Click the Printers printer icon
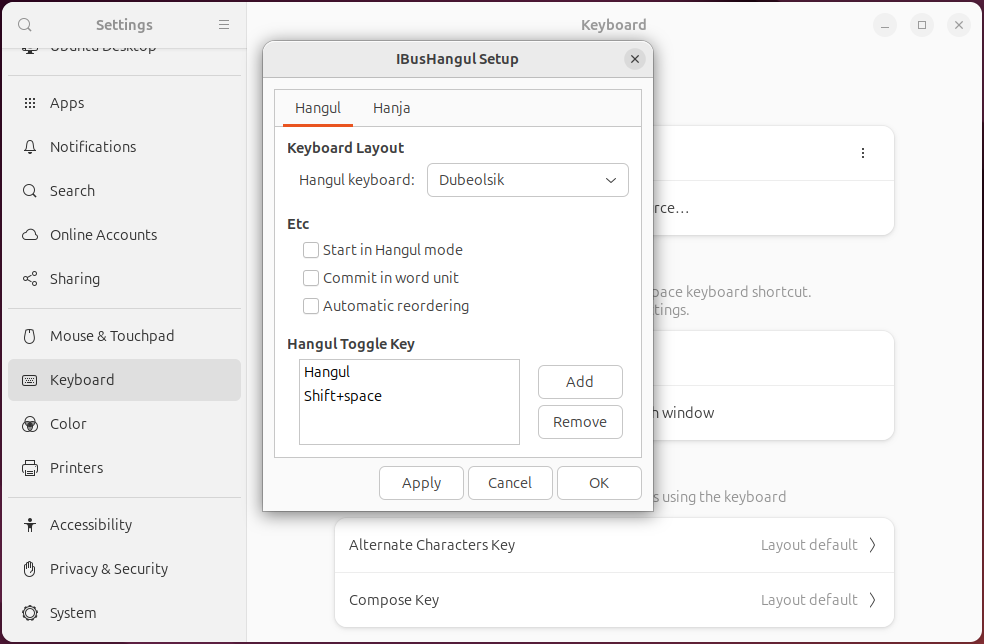 click(x=29, y=468)
